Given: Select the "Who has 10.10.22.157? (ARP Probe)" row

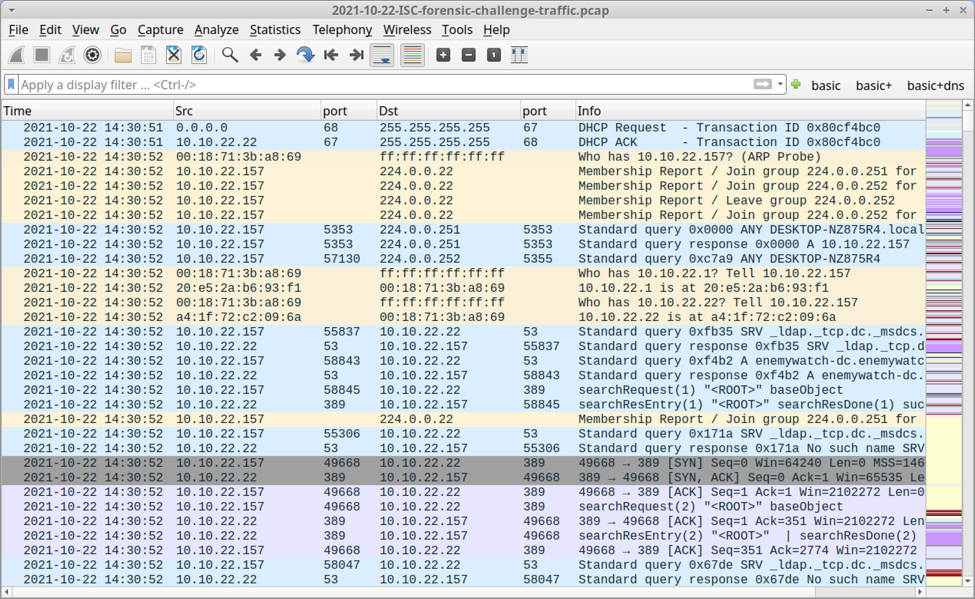Looking at the screenshot, I should point(463,157).
